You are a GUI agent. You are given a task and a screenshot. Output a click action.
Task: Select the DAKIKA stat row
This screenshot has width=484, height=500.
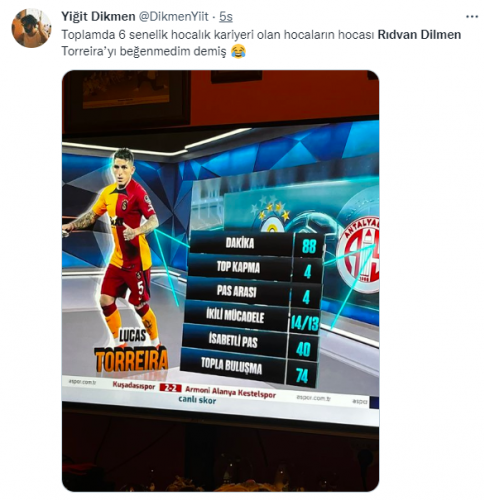point(256,244)
